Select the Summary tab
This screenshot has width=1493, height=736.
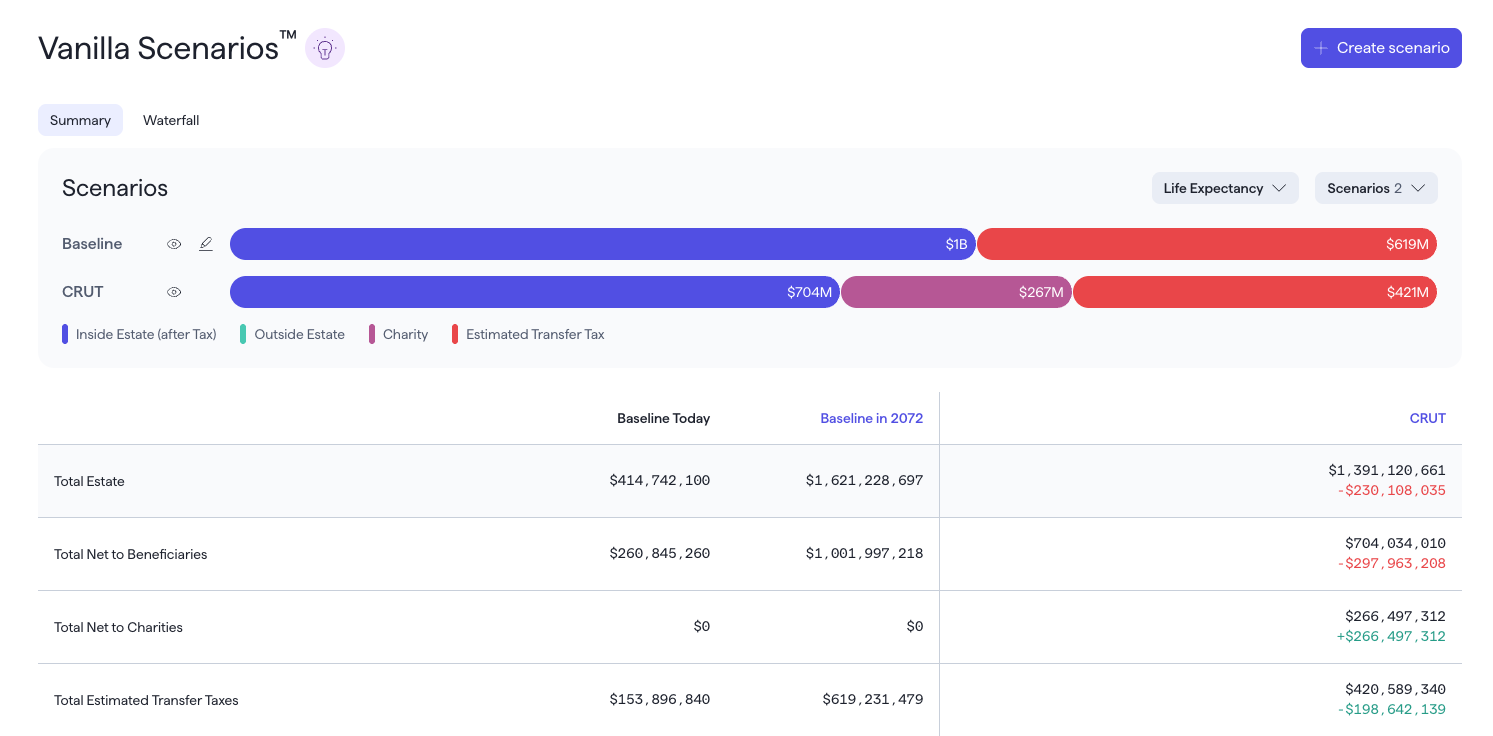point(80,120)
